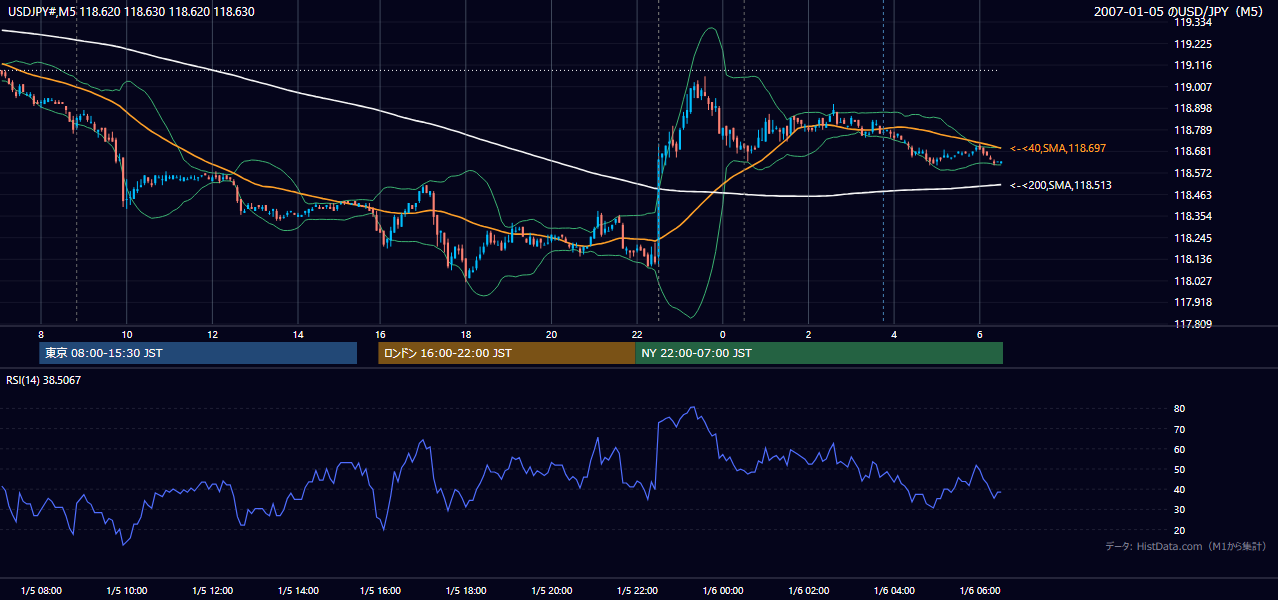Select the NY 22:00-07:00 JST session bar

(819, 353)
